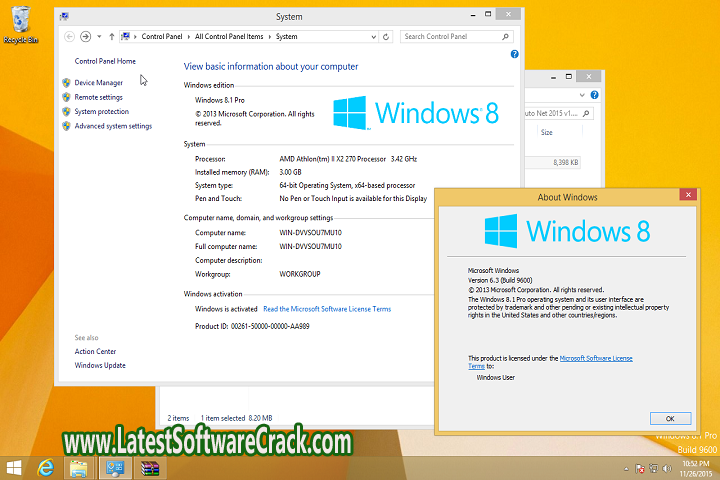This screenshot has width=720, height=480.
Task: Select All Control Panel Items breadcrumb
Action: pyautogui.click(x=229, y=36)
